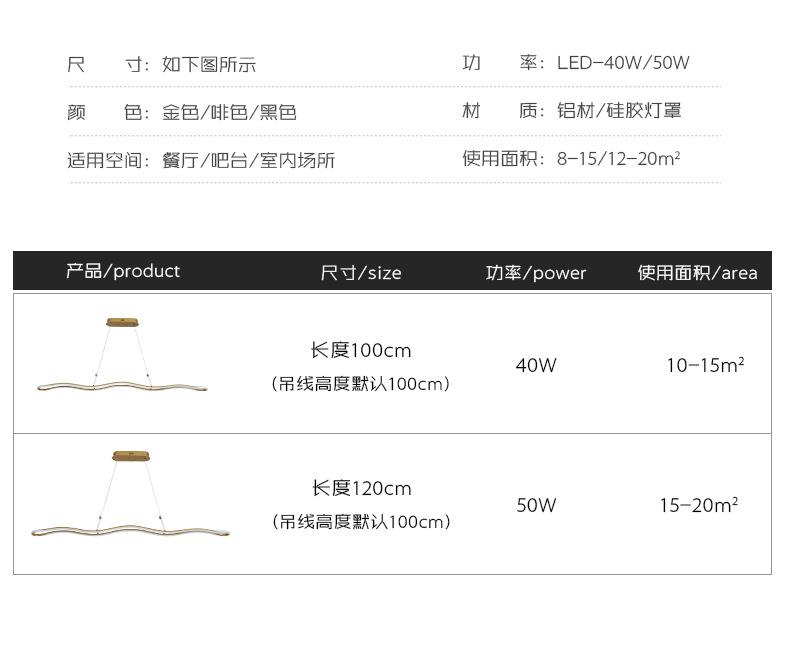Click the 100cm wave pendant lamp image

point(123,358)
